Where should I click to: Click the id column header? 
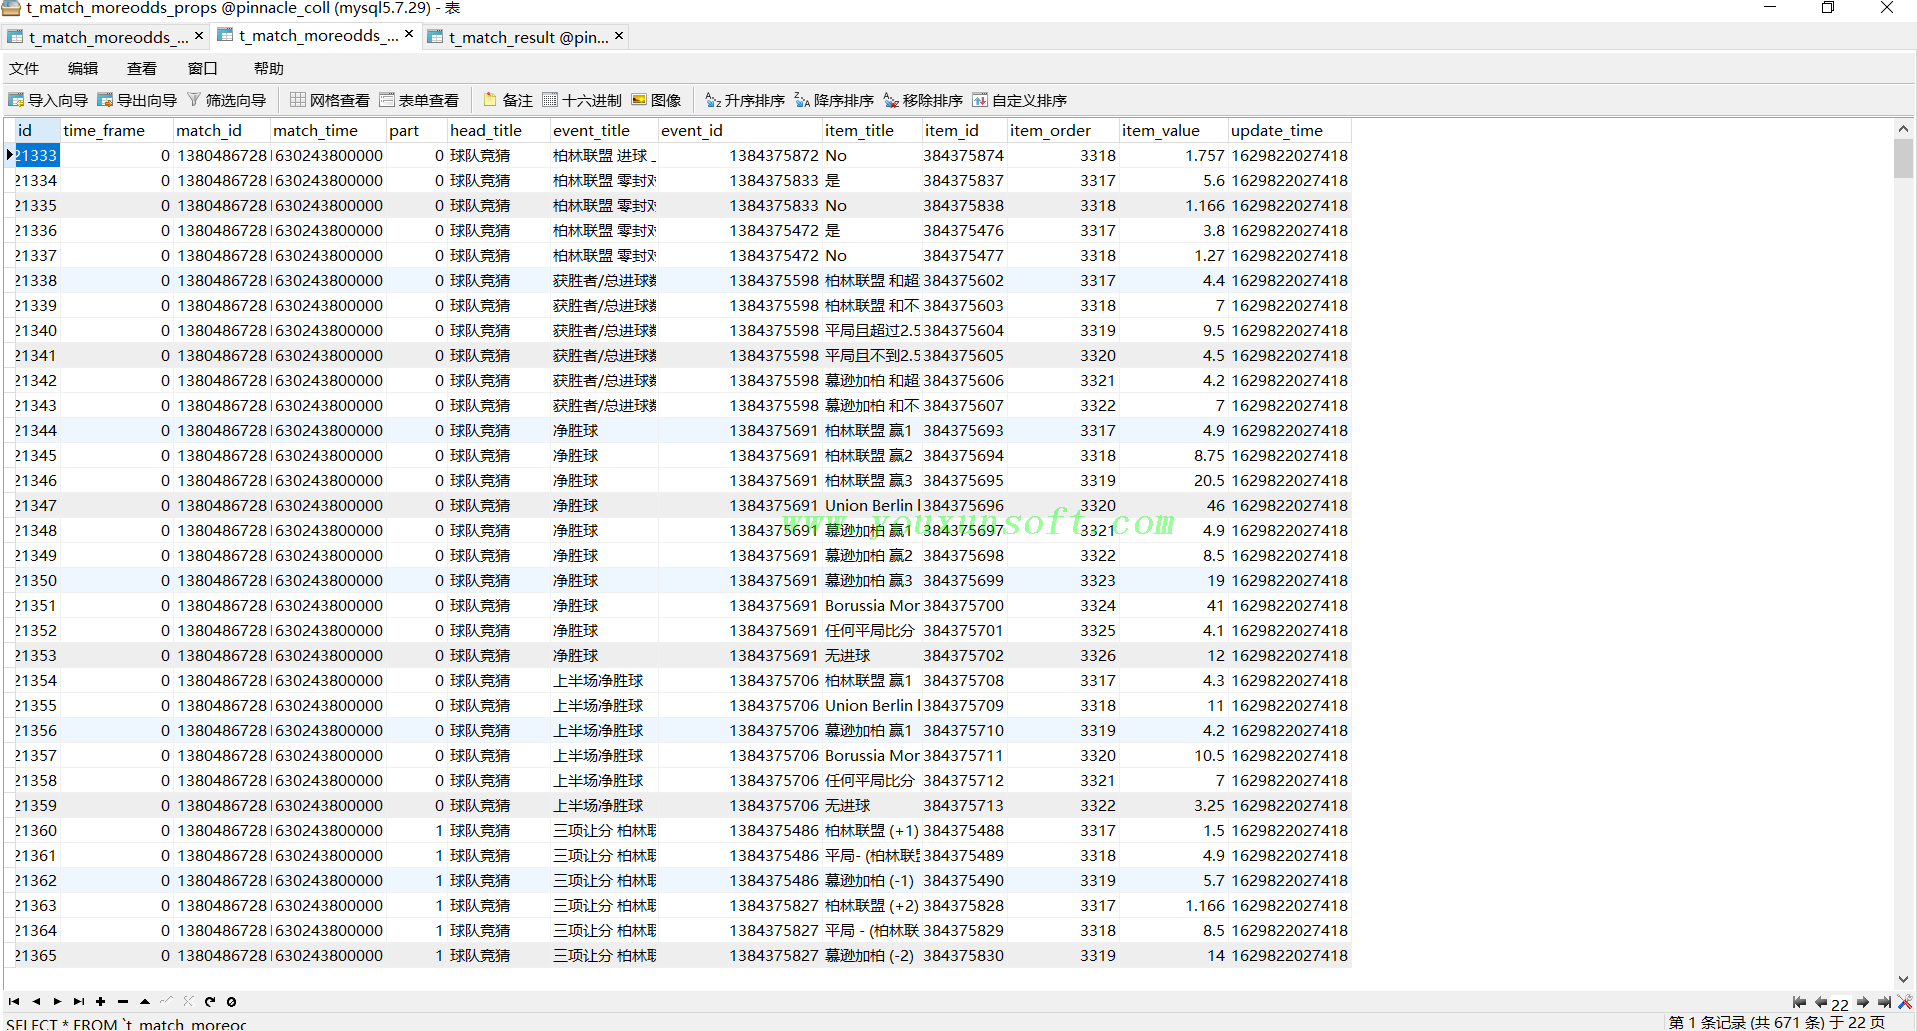pyautogui.click(x=36, y=130)
